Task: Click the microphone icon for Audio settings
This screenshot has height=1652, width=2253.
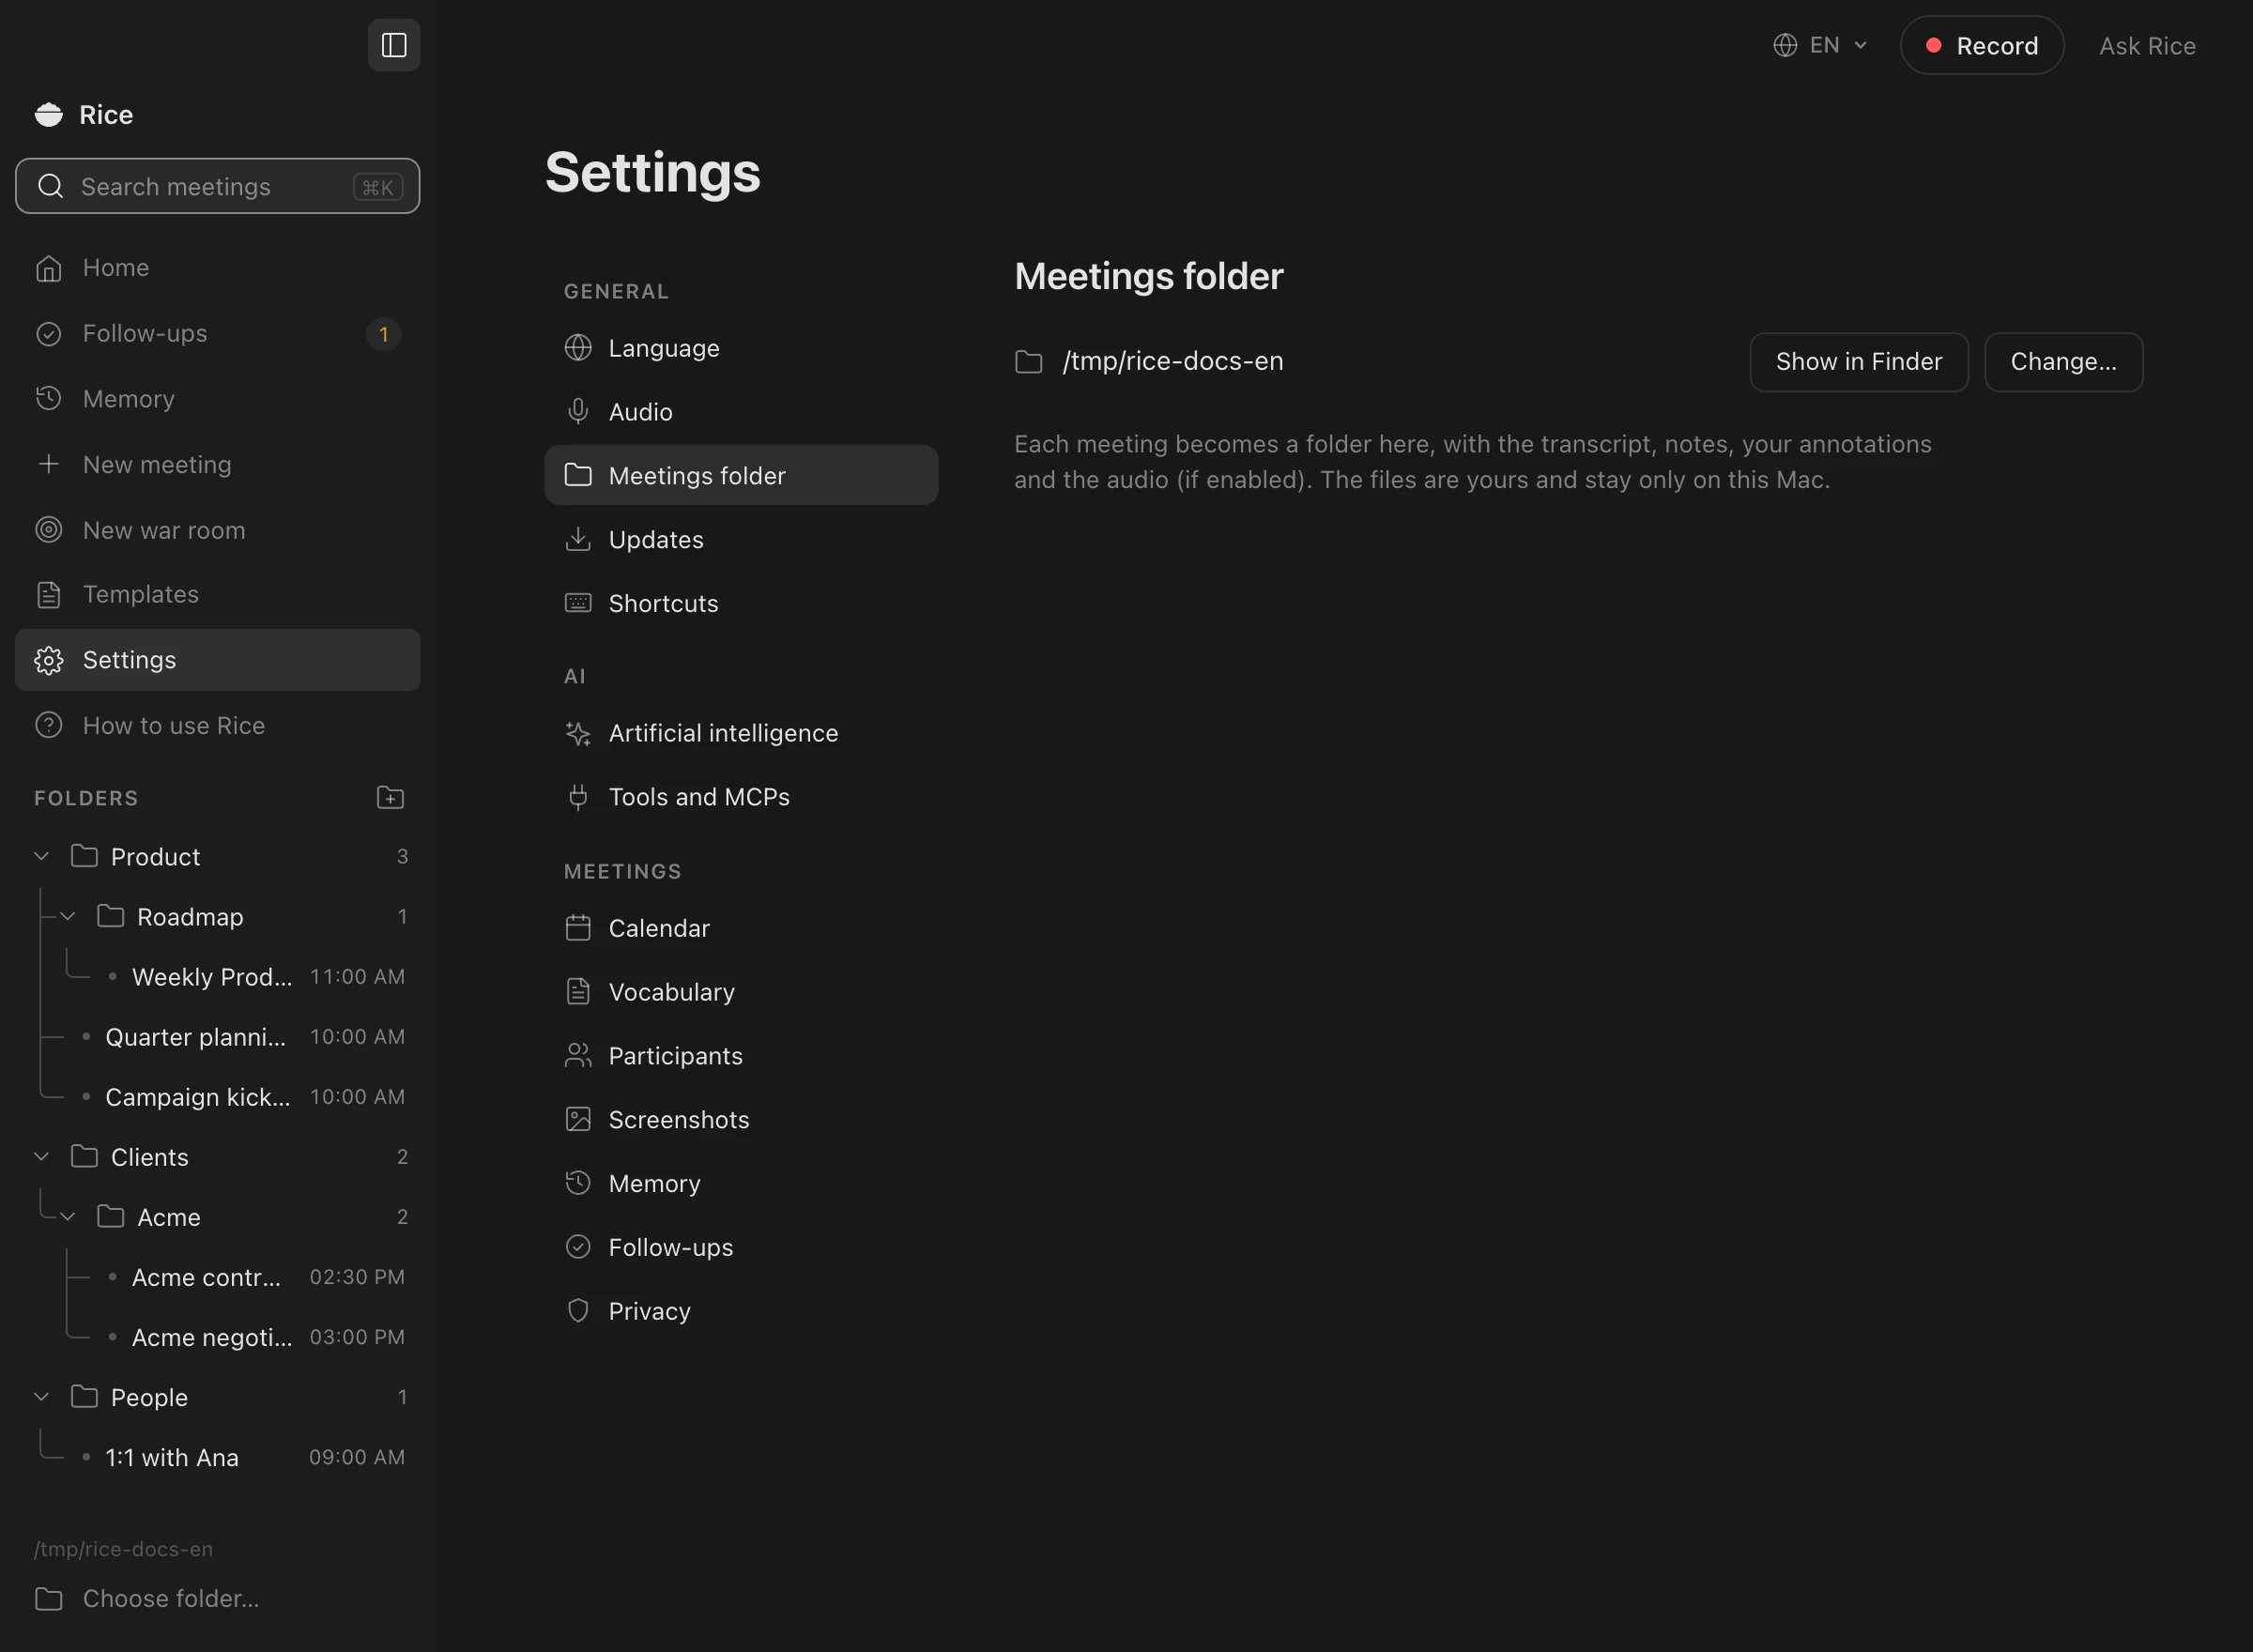Action: click(x=578, y=412)
